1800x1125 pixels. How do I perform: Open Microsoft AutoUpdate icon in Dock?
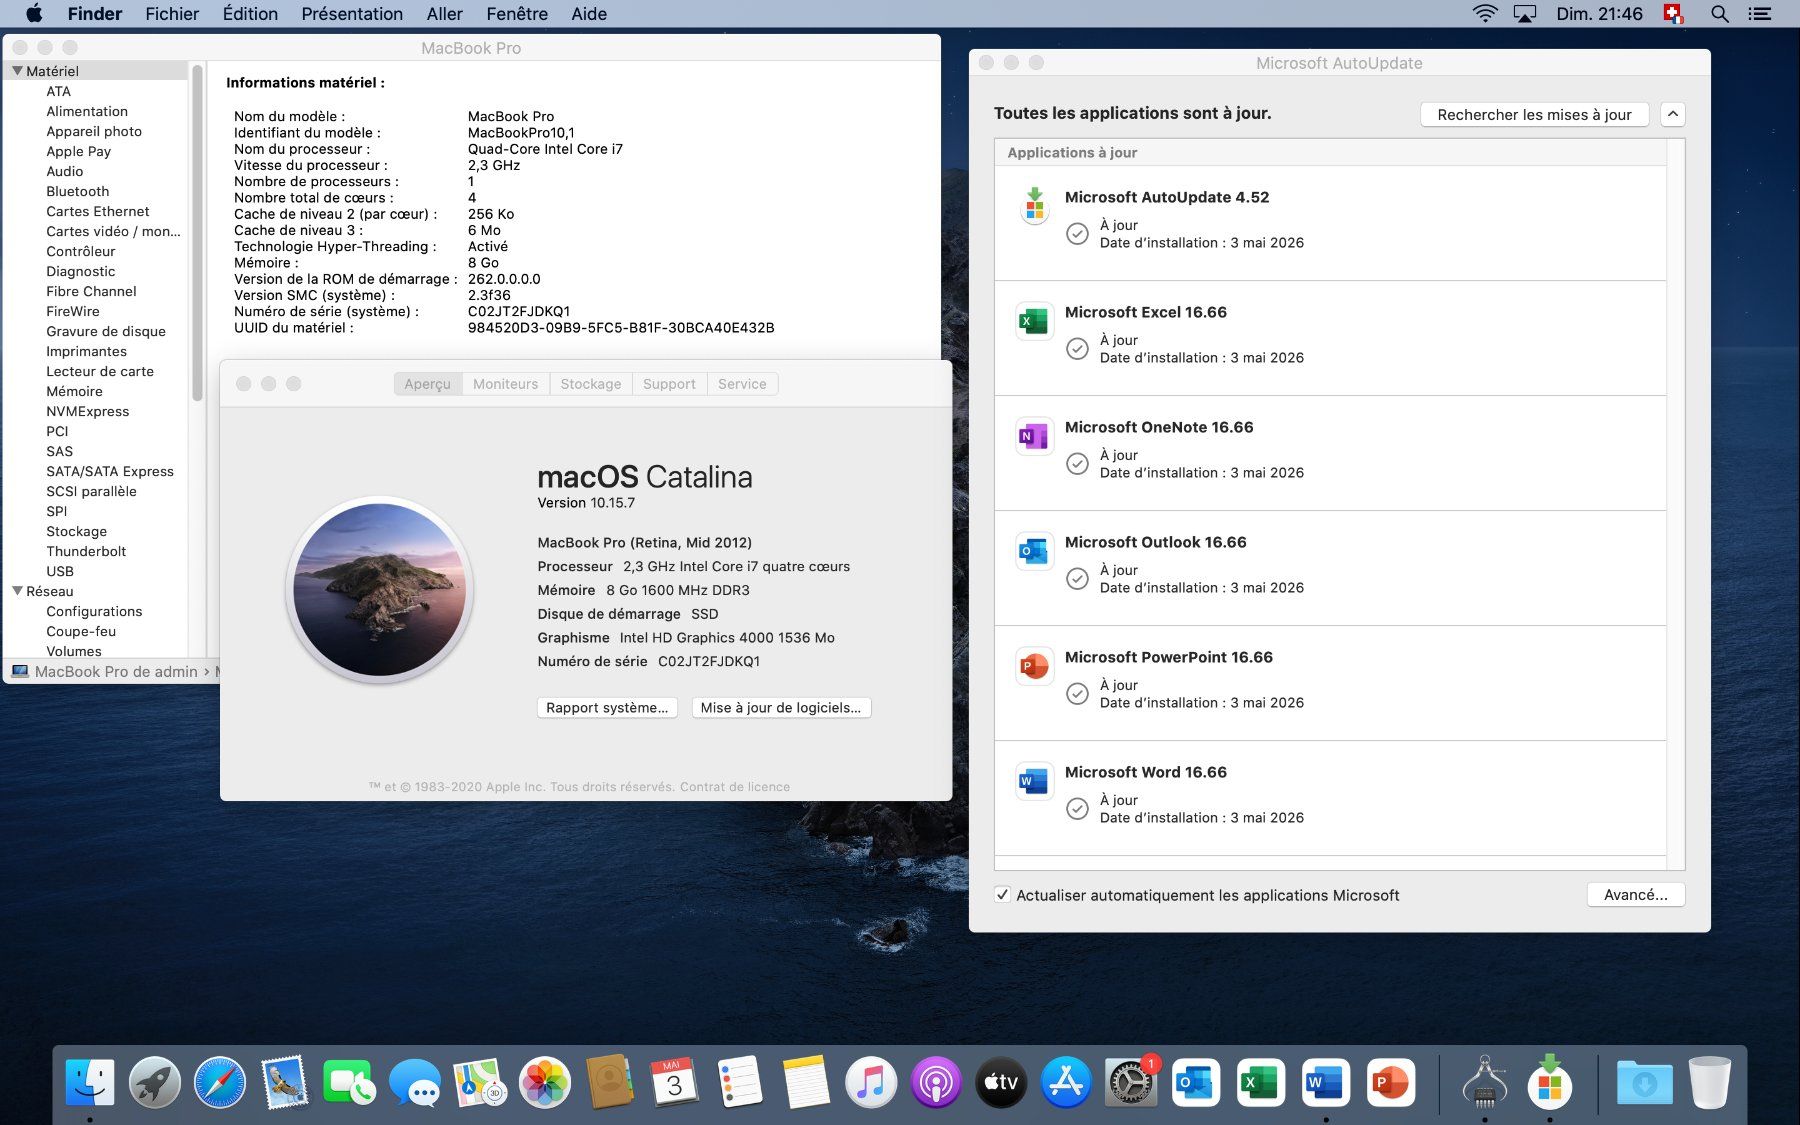point(1549,1082)
